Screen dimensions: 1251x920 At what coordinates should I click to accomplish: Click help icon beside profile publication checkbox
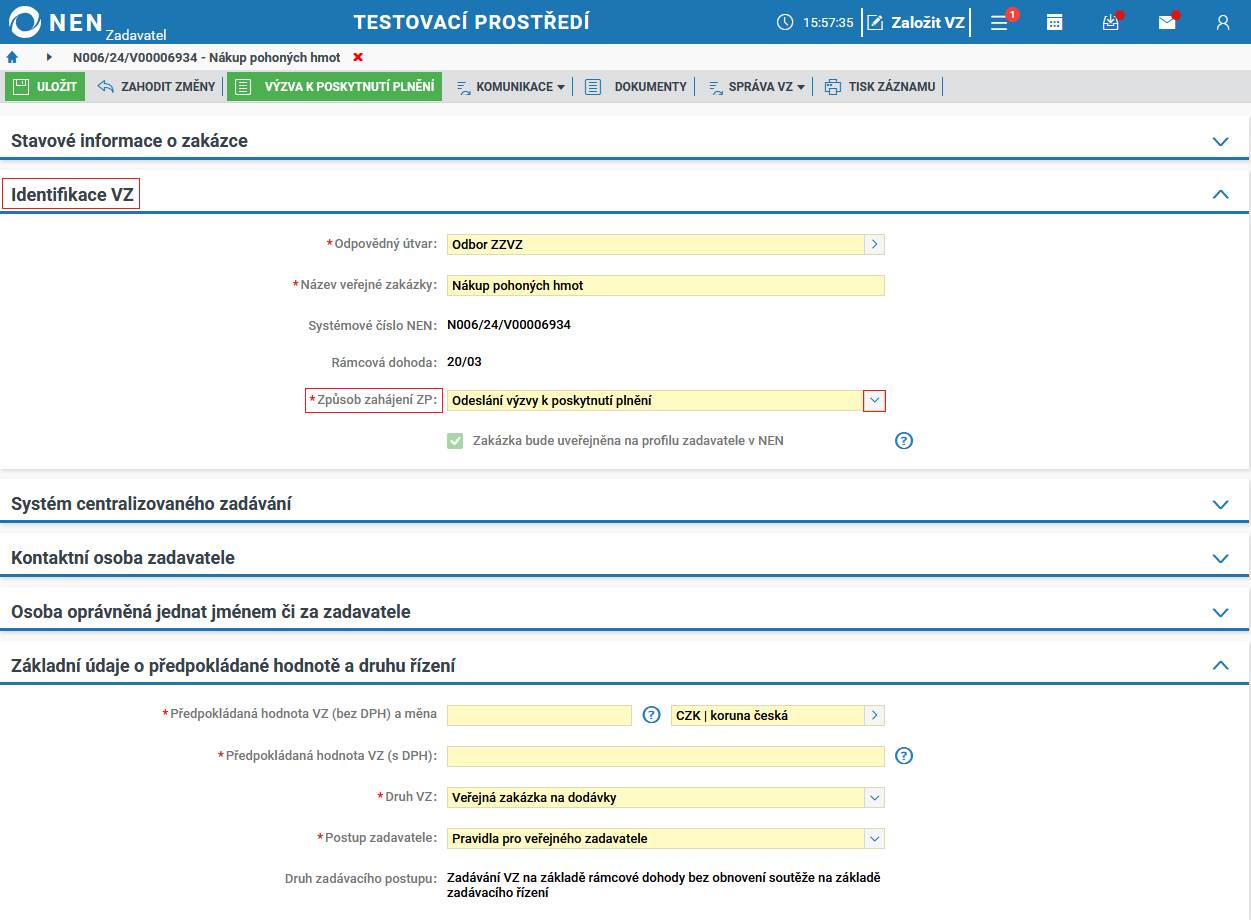[x=904, y=440]
